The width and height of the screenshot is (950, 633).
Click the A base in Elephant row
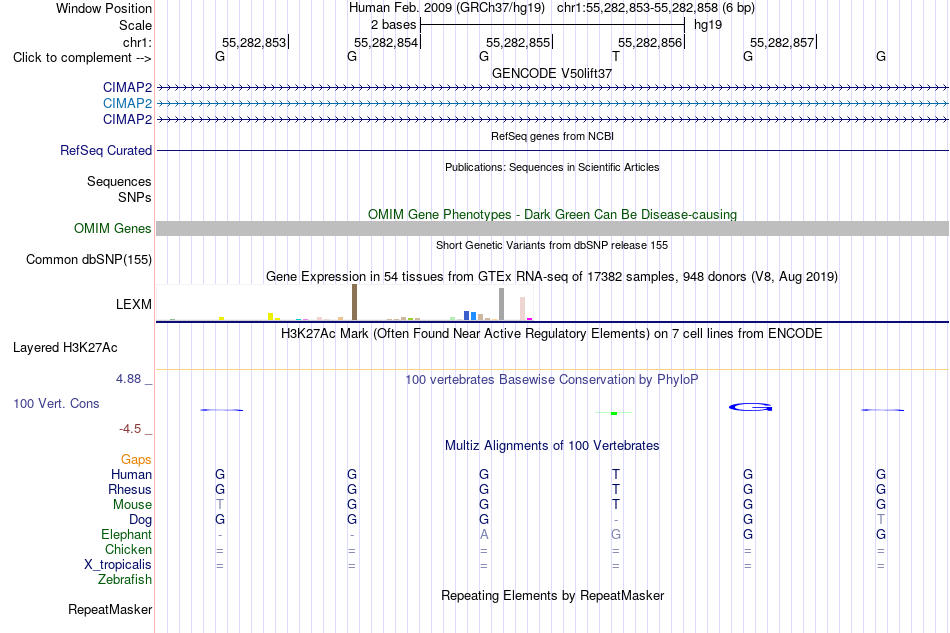pos(483,534)
